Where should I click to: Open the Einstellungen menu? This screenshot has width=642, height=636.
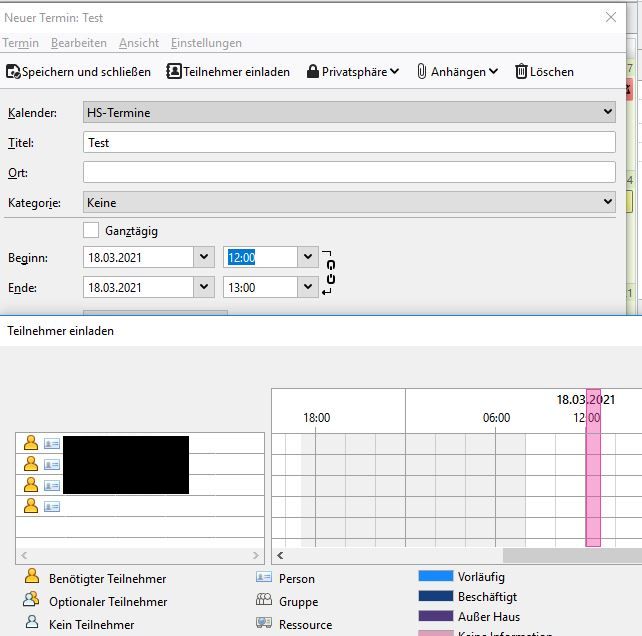pyautogui.click(x=206, y=43)
